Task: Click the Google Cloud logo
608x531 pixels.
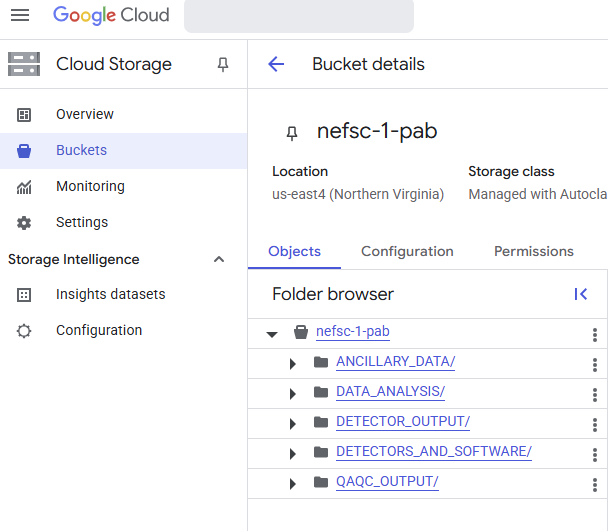Action: point(111,16)
